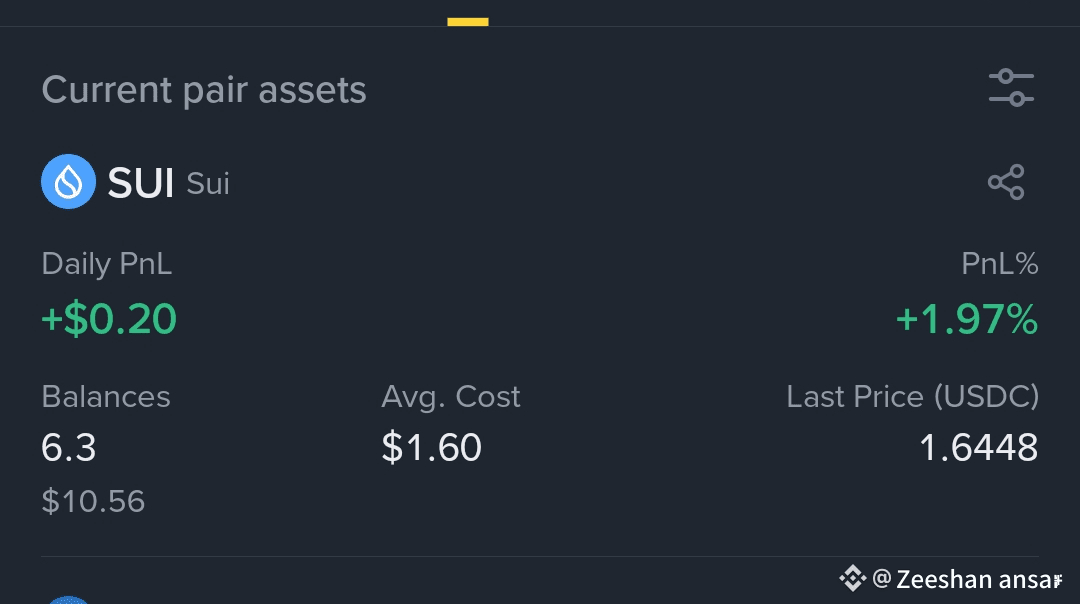Click the gray Sui full name label

click(208, 184)
